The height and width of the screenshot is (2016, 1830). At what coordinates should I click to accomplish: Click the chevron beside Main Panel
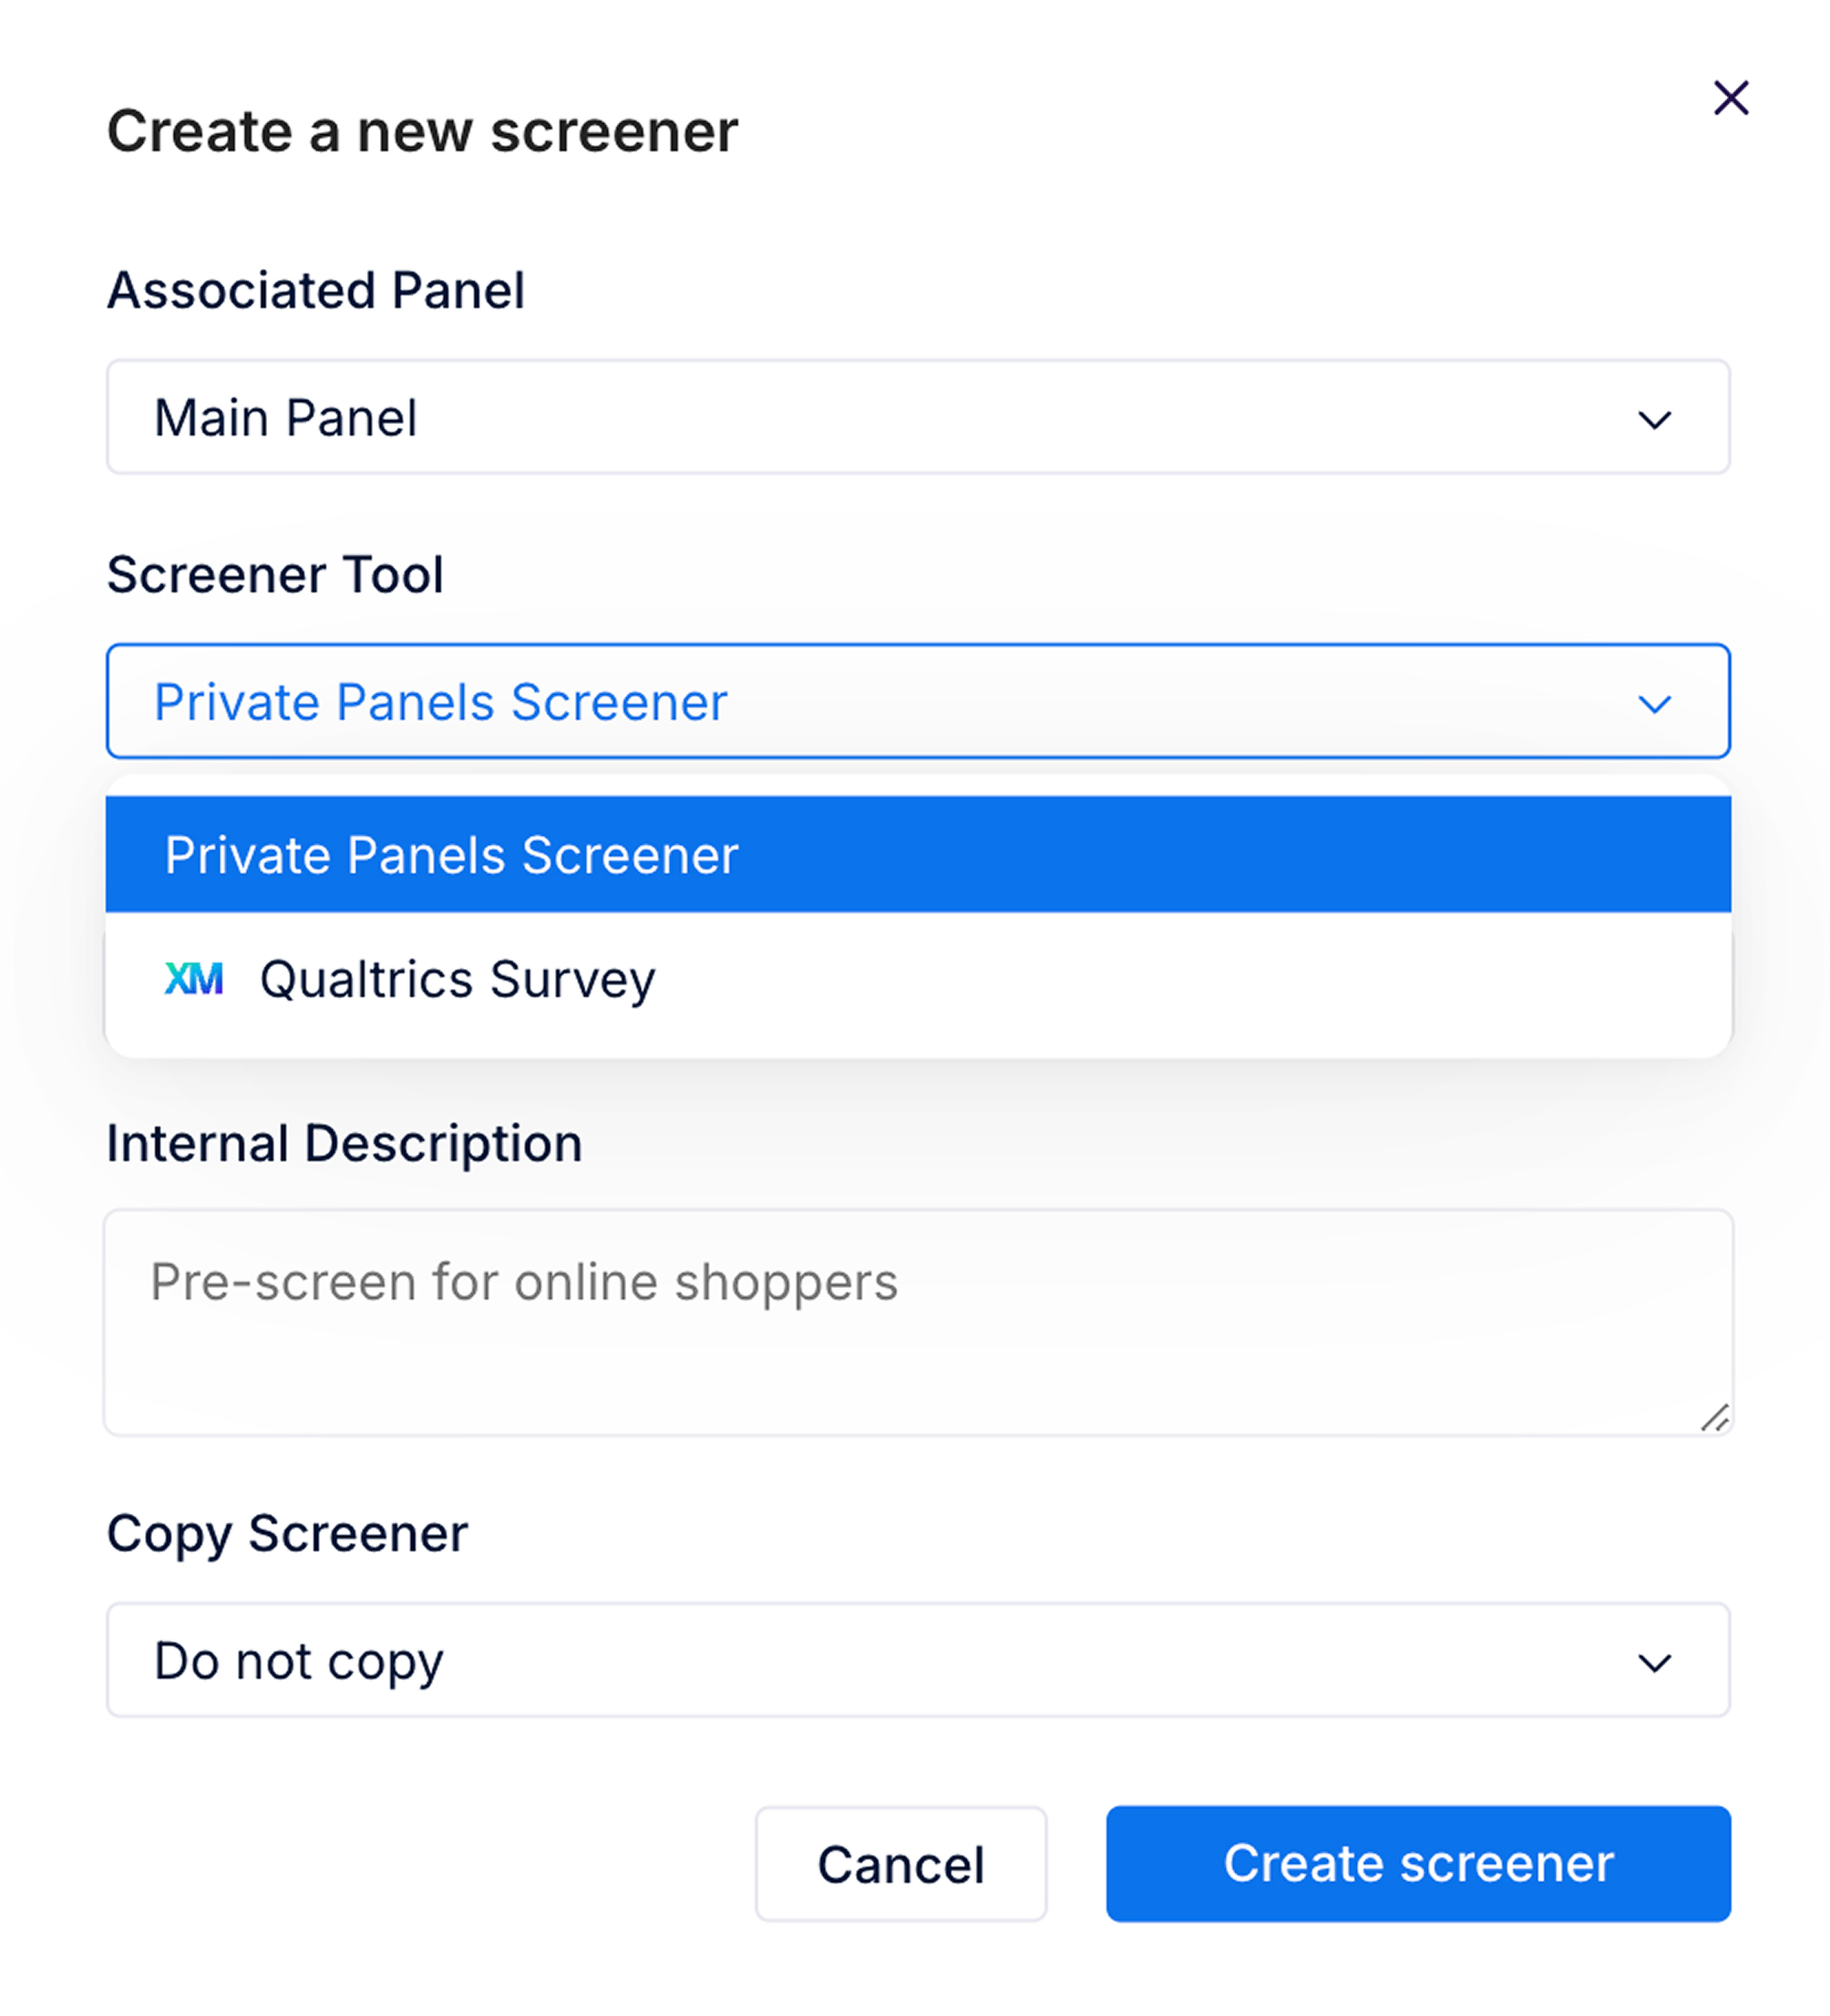click(1654, 420)
